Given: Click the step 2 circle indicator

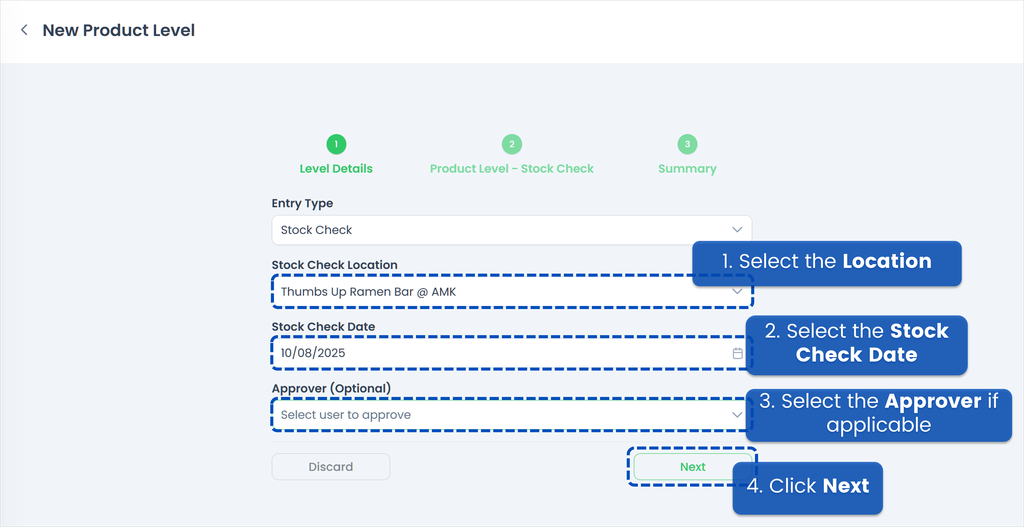Looking at the screenshot, I should click(x=511, y=144).
